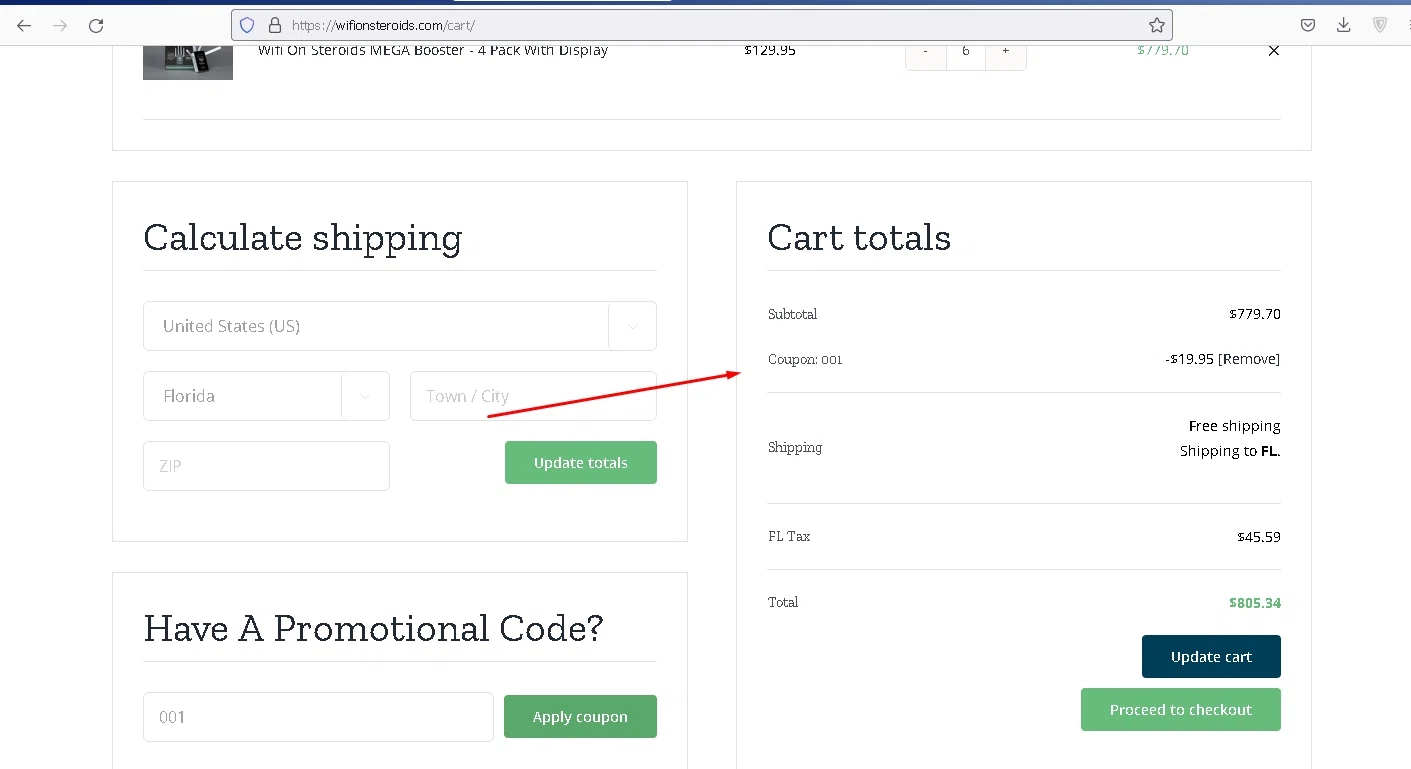Click the Cart totals heading
Viewport: 1411px width, 769px height.
(859, 238)
